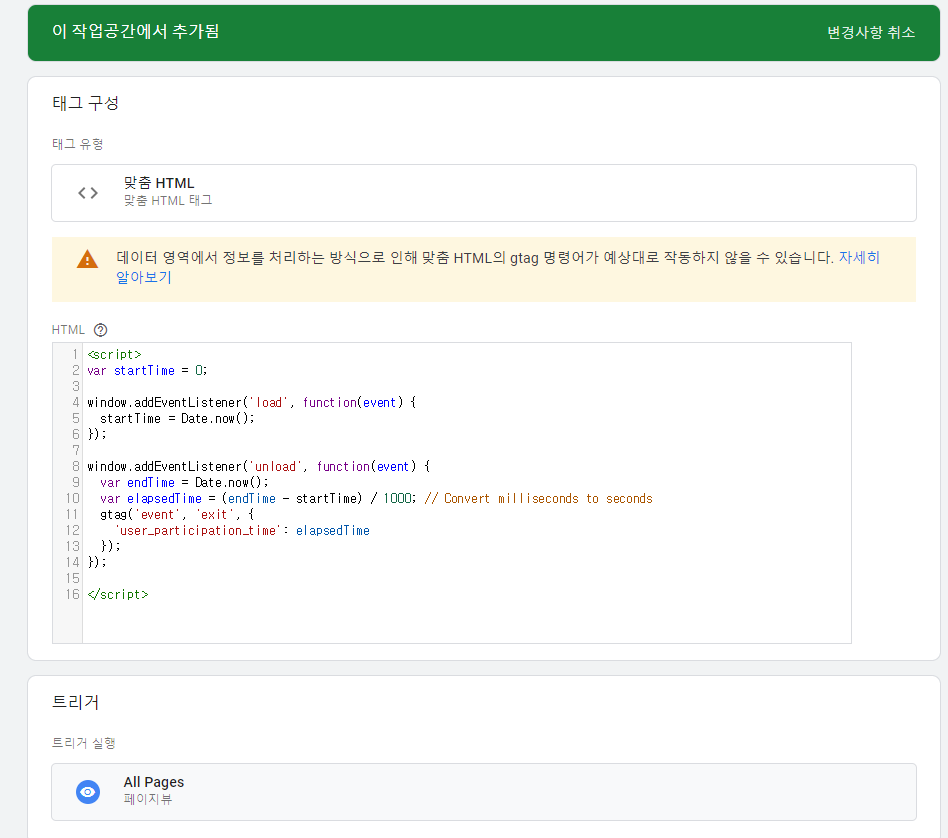
Task: Click the 페이지뷰 subtitle under All Pages
Action: 148,799
